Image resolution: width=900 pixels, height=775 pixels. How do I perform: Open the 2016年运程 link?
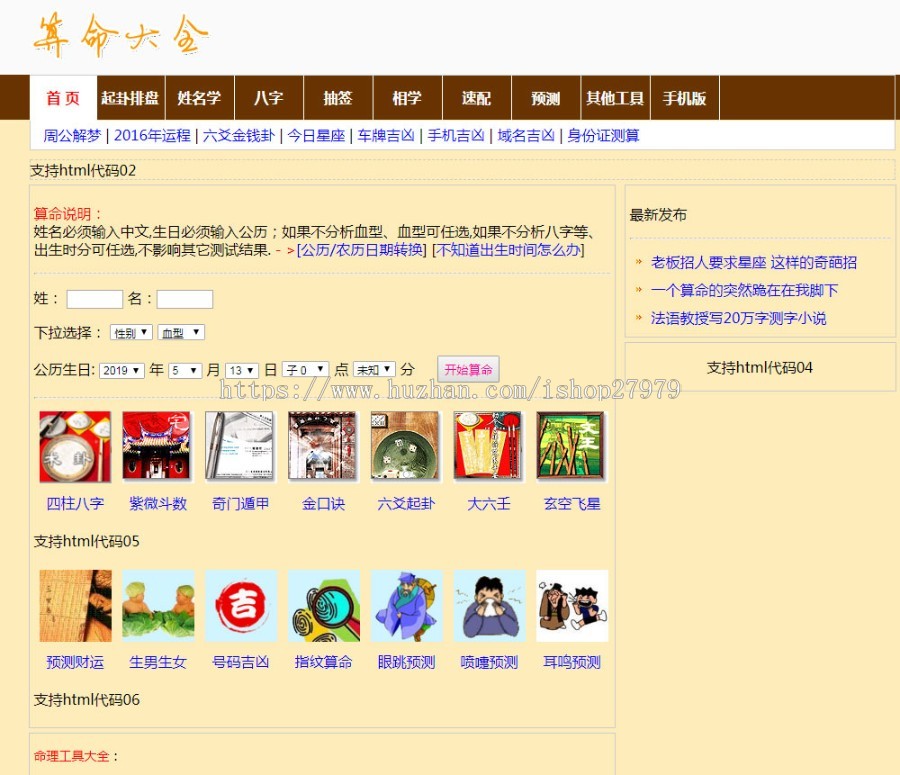pyautogui.click(x=152, y=135)
